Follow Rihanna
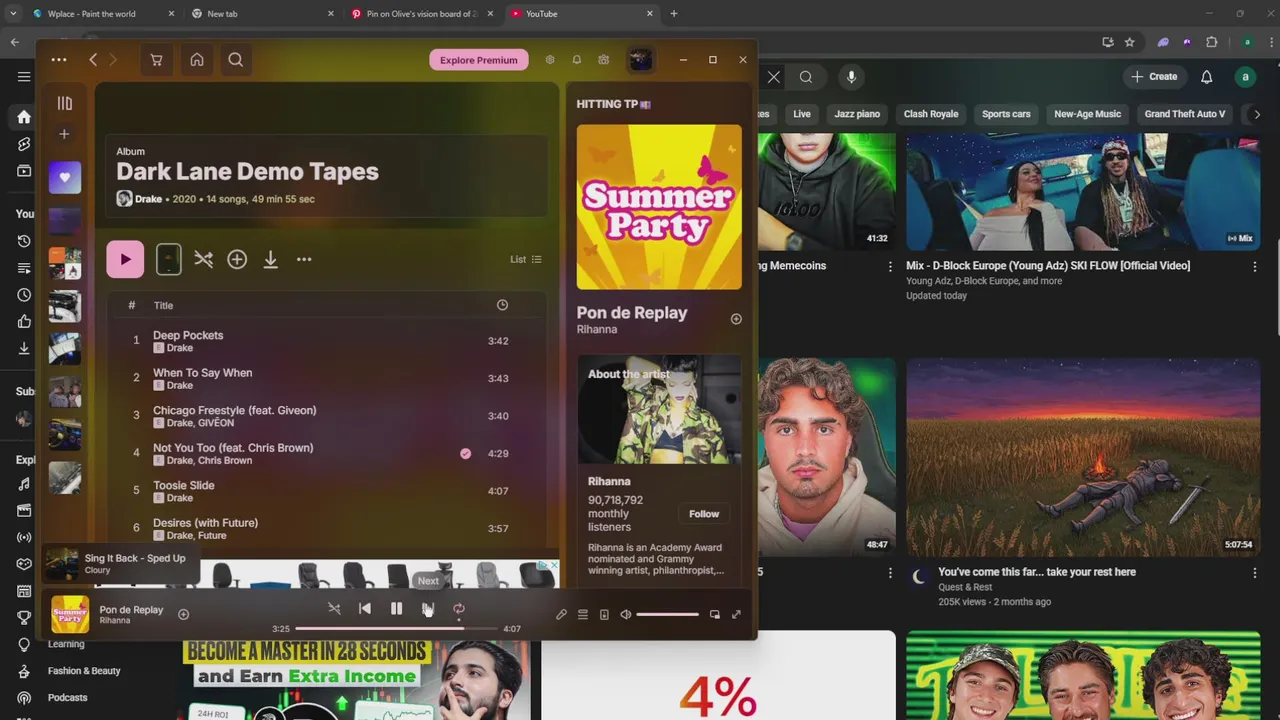 (704, 514)
